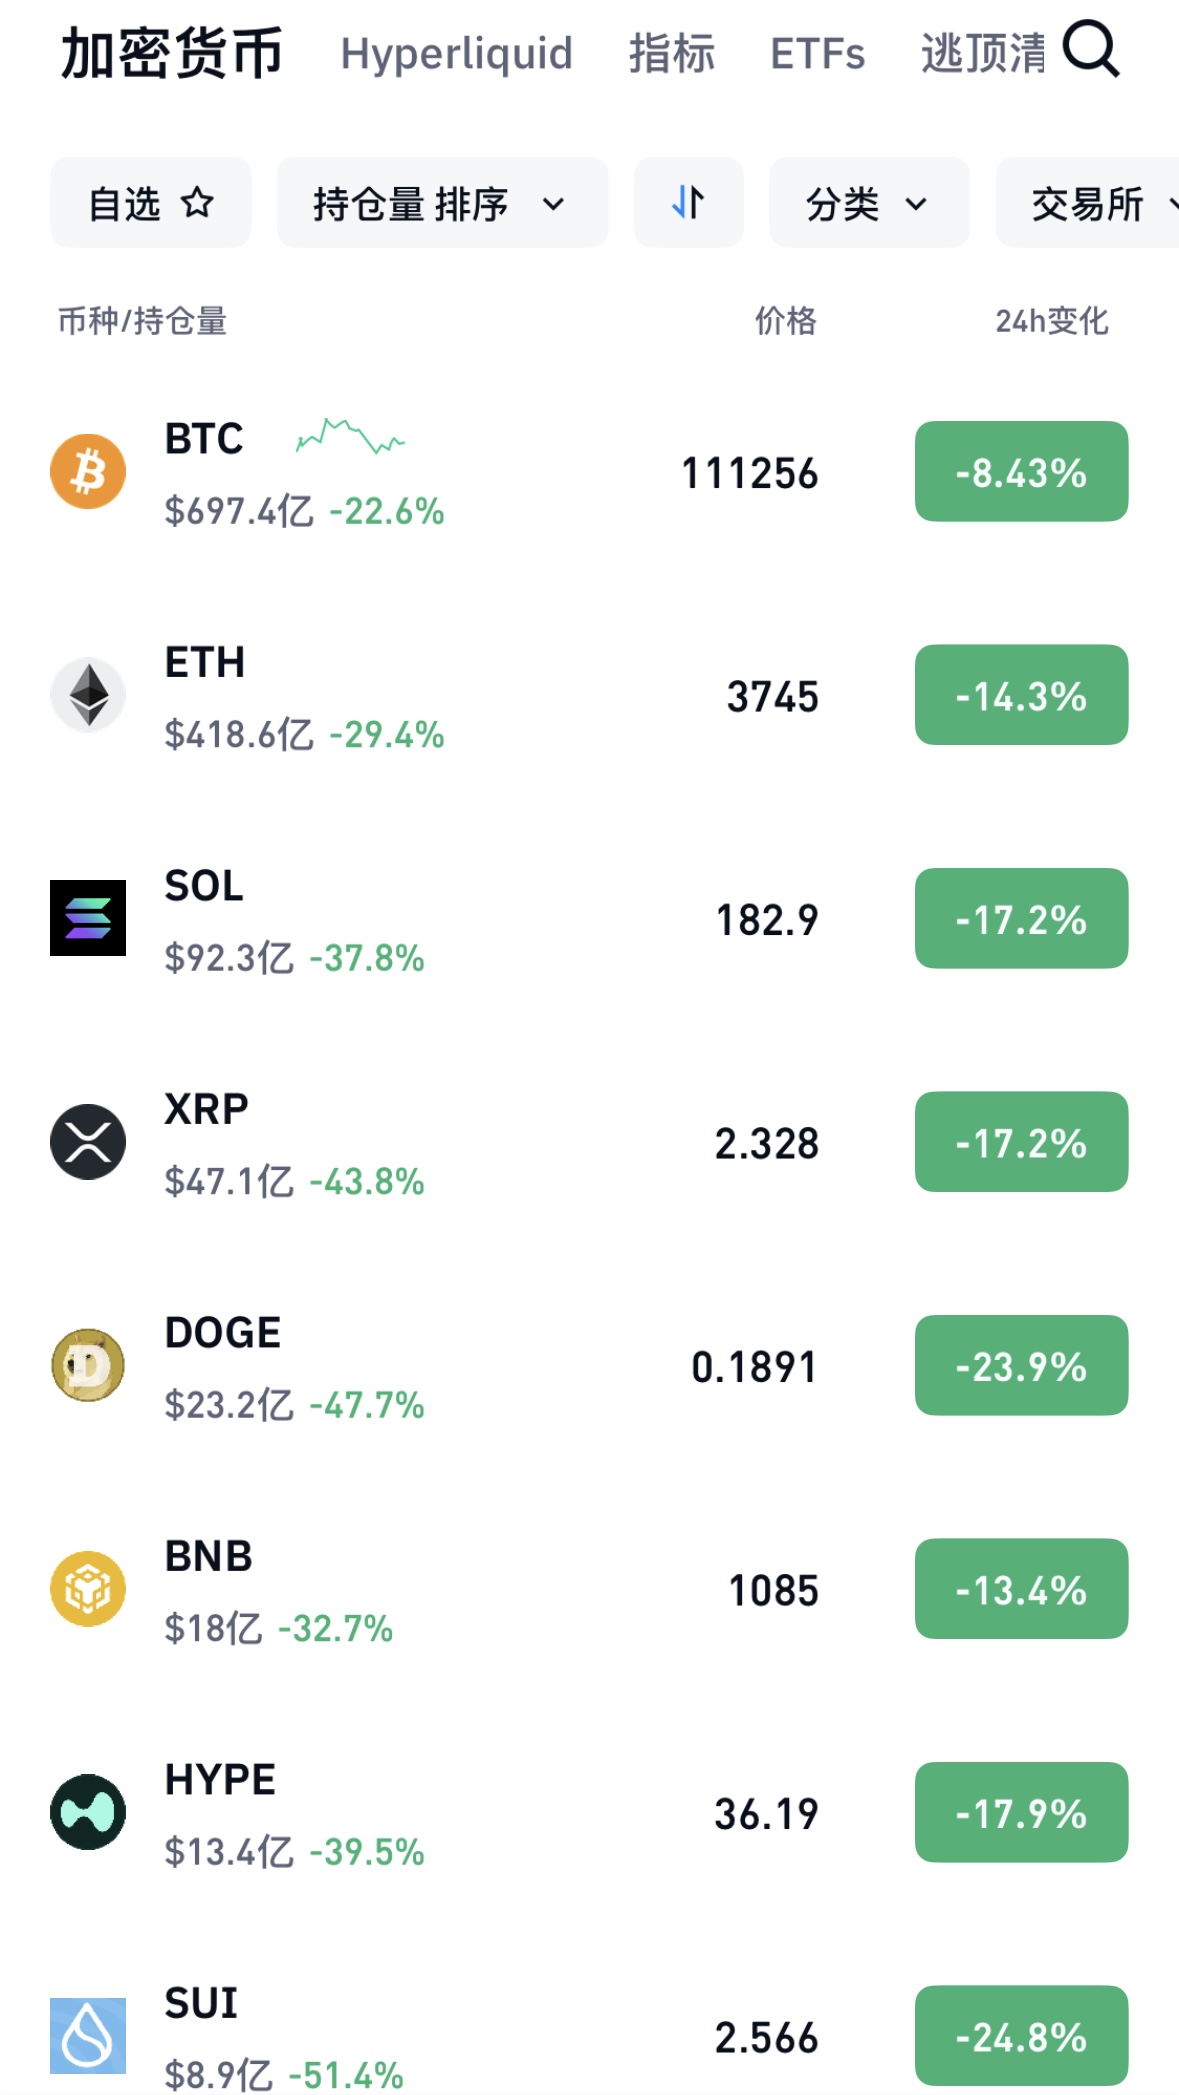The height and width of the screenshot is (2095, 1179).
Task: Tap the Dogecoin logo icon
Action: [x=88, y=1365]
